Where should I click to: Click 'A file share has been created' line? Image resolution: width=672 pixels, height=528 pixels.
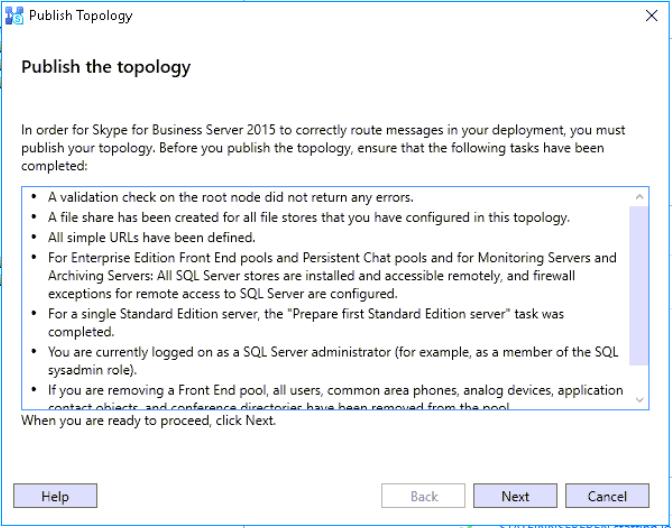(x=309, y=217)
